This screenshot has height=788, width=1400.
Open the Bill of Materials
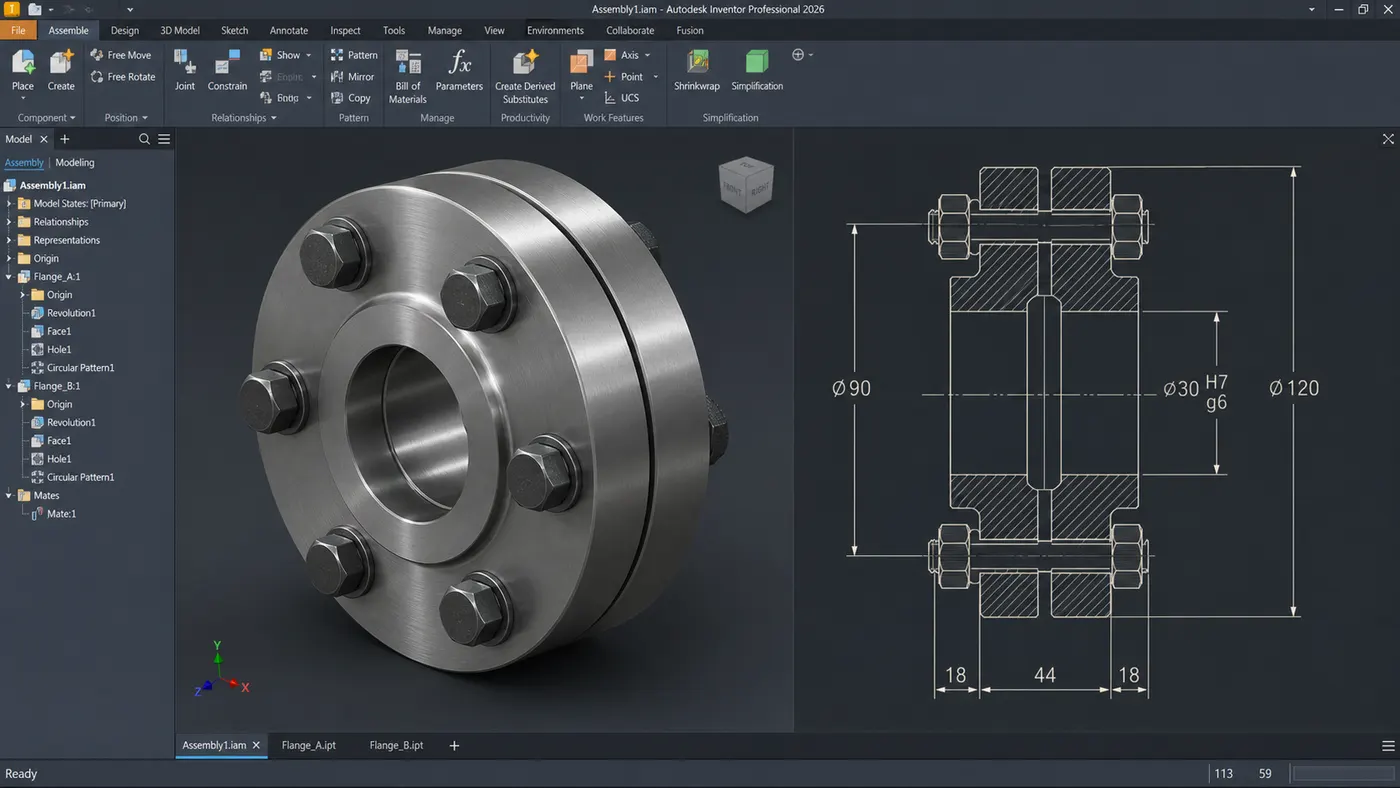408,77
